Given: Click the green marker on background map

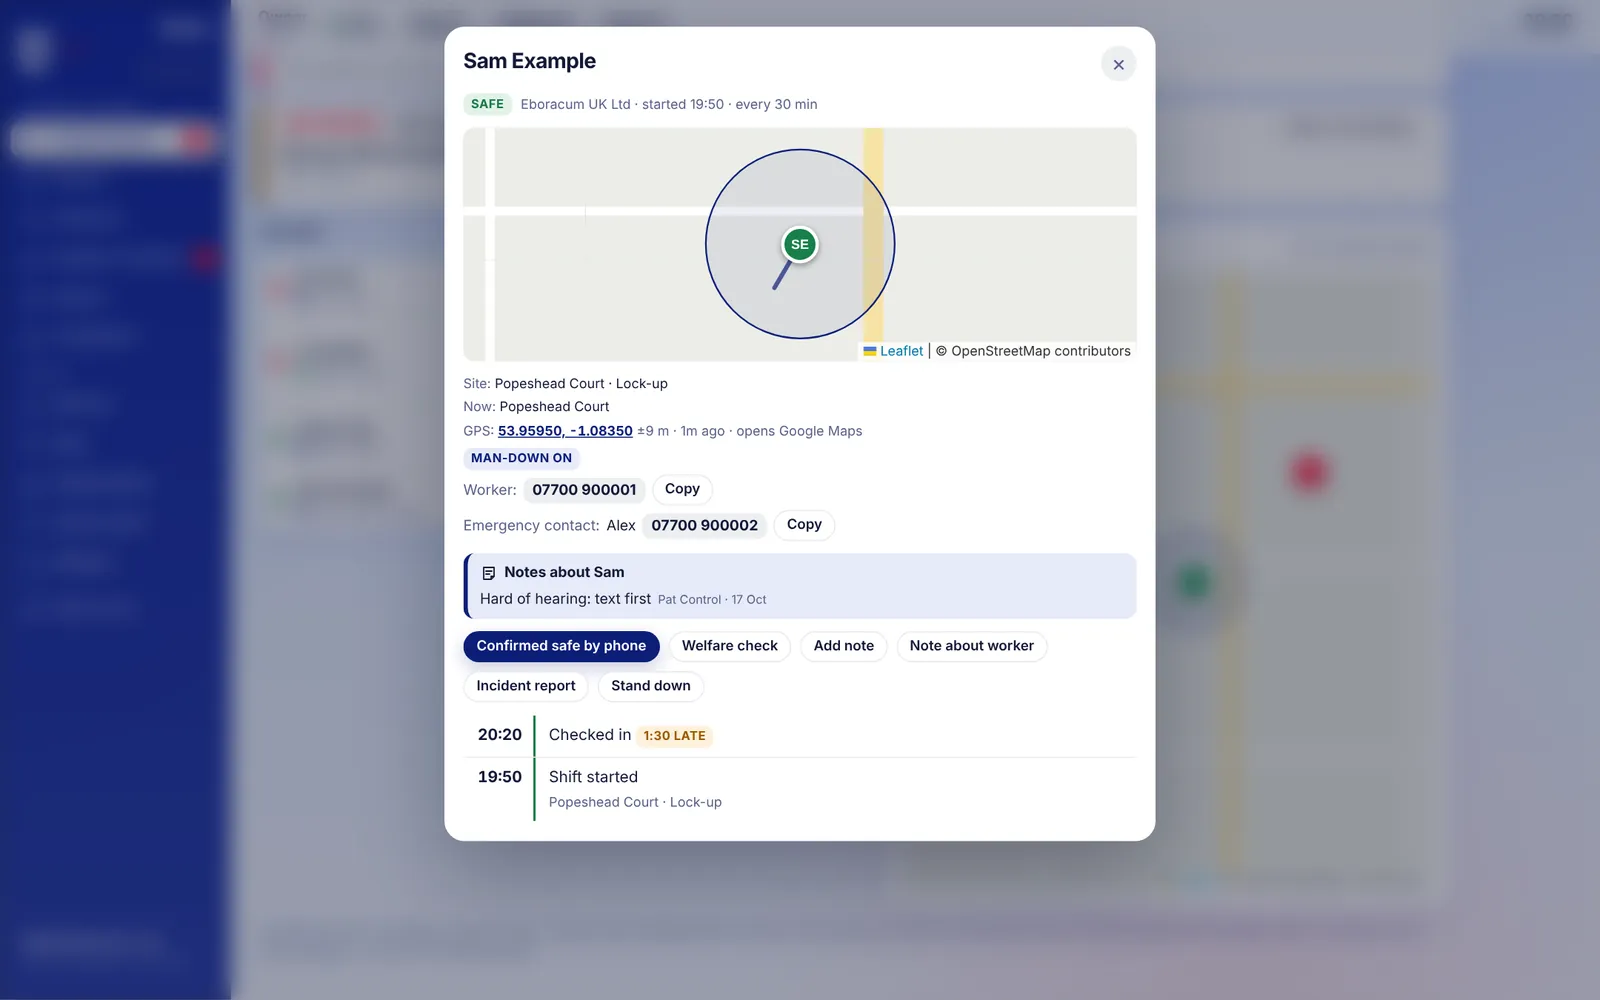Looking at the screenshot, I should click(1194, 581).
